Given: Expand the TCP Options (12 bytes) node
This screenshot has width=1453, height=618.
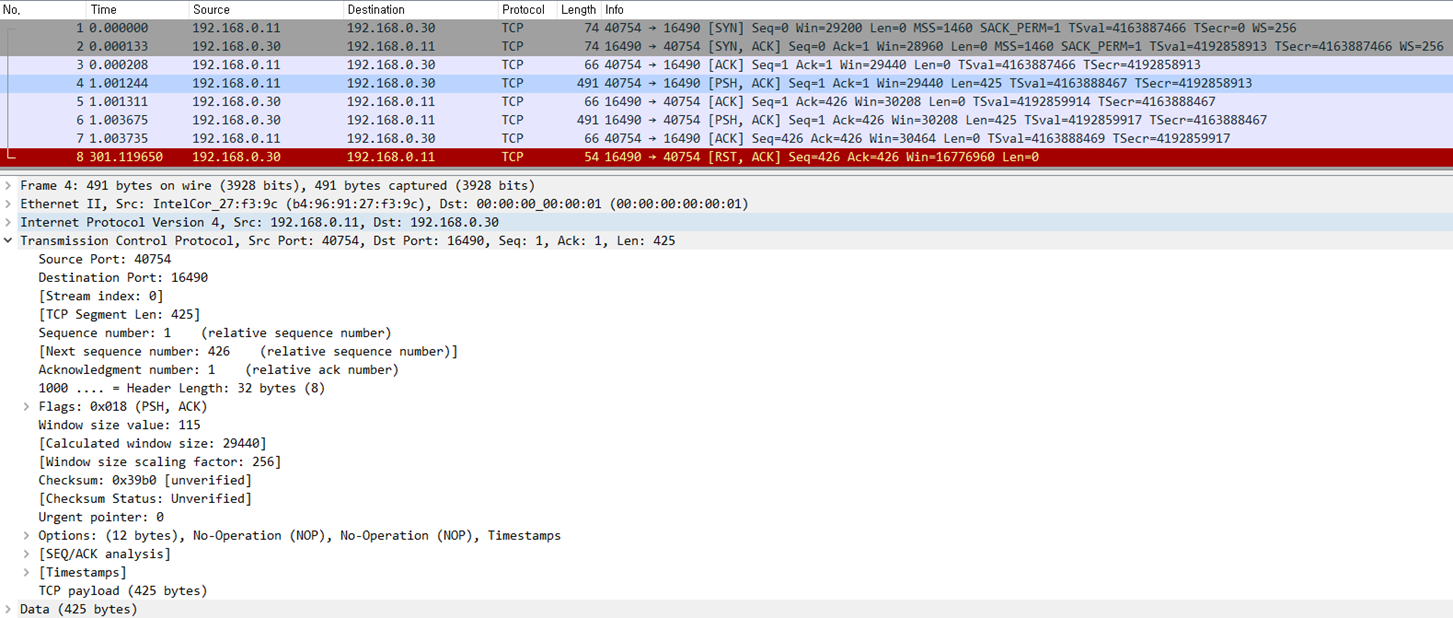Looking at the screenshot, I should tap(27, 536).
